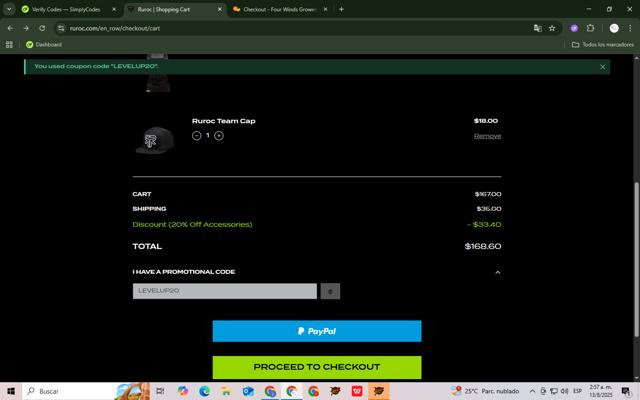Open the Ruroc Team Cap product thumbnail

click(155, 140)
